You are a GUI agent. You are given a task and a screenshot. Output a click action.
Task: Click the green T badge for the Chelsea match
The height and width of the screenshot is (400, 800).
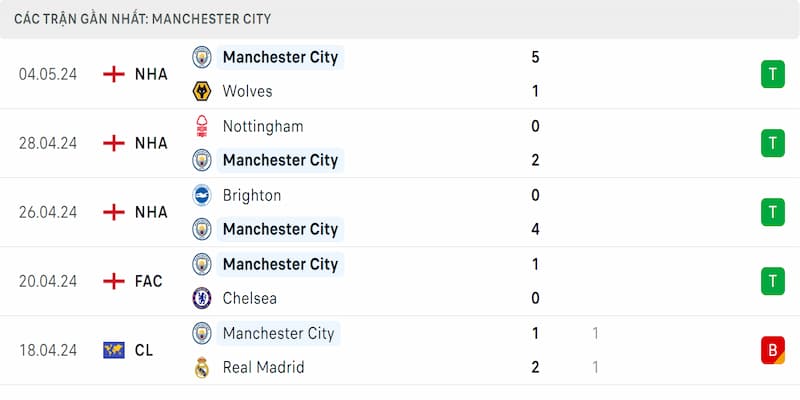(x=772, y=281)
